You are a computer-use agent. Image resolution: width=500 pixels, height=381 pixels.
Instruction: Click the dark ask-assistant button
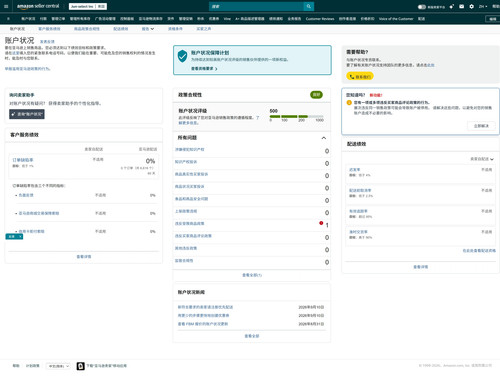click(27, 114)
